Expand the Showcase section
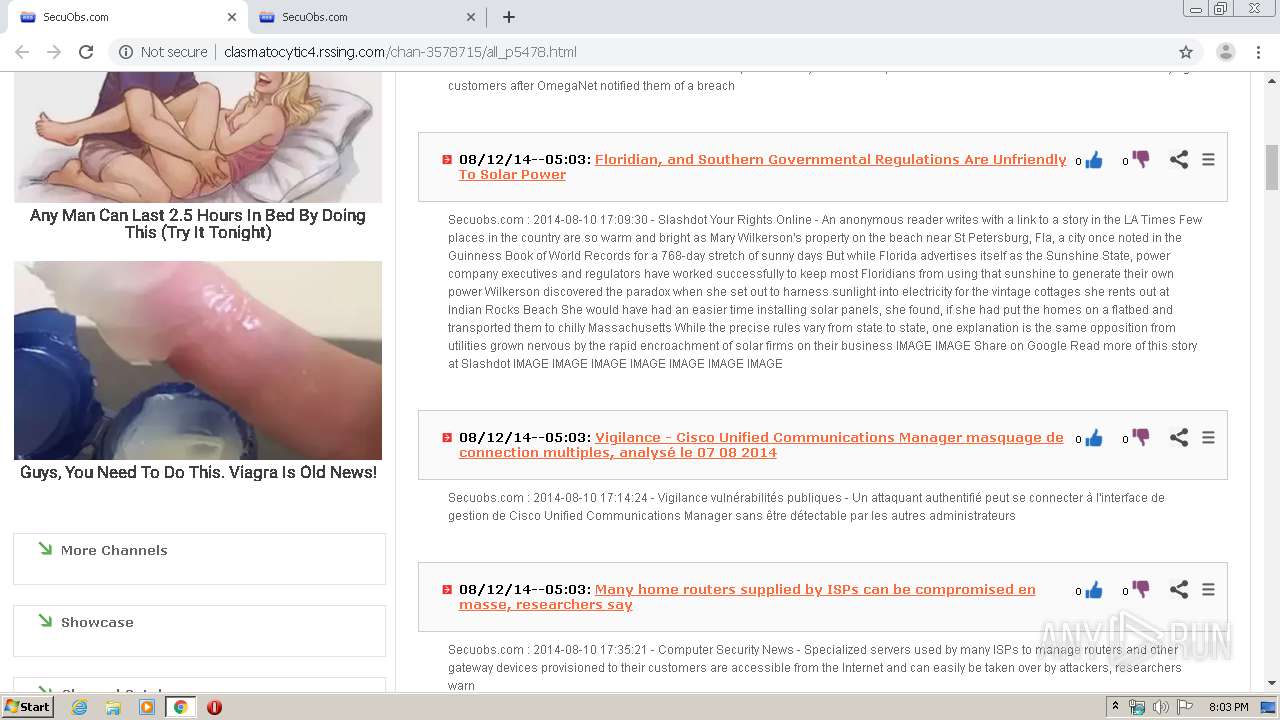Image resolution: width=1280 pixels, height=720 pixels. [x=97, y=622]
